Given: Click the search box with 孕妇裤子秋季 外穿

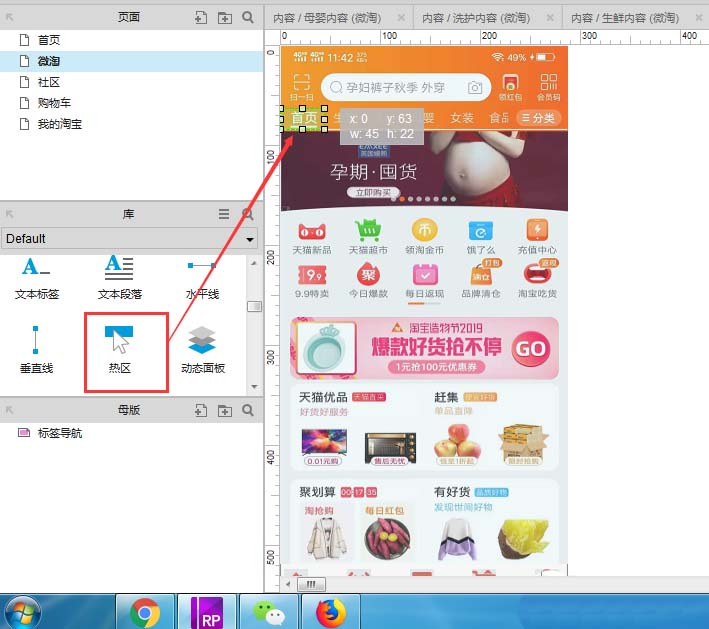Looking at the screenshot, I should 406,87.
